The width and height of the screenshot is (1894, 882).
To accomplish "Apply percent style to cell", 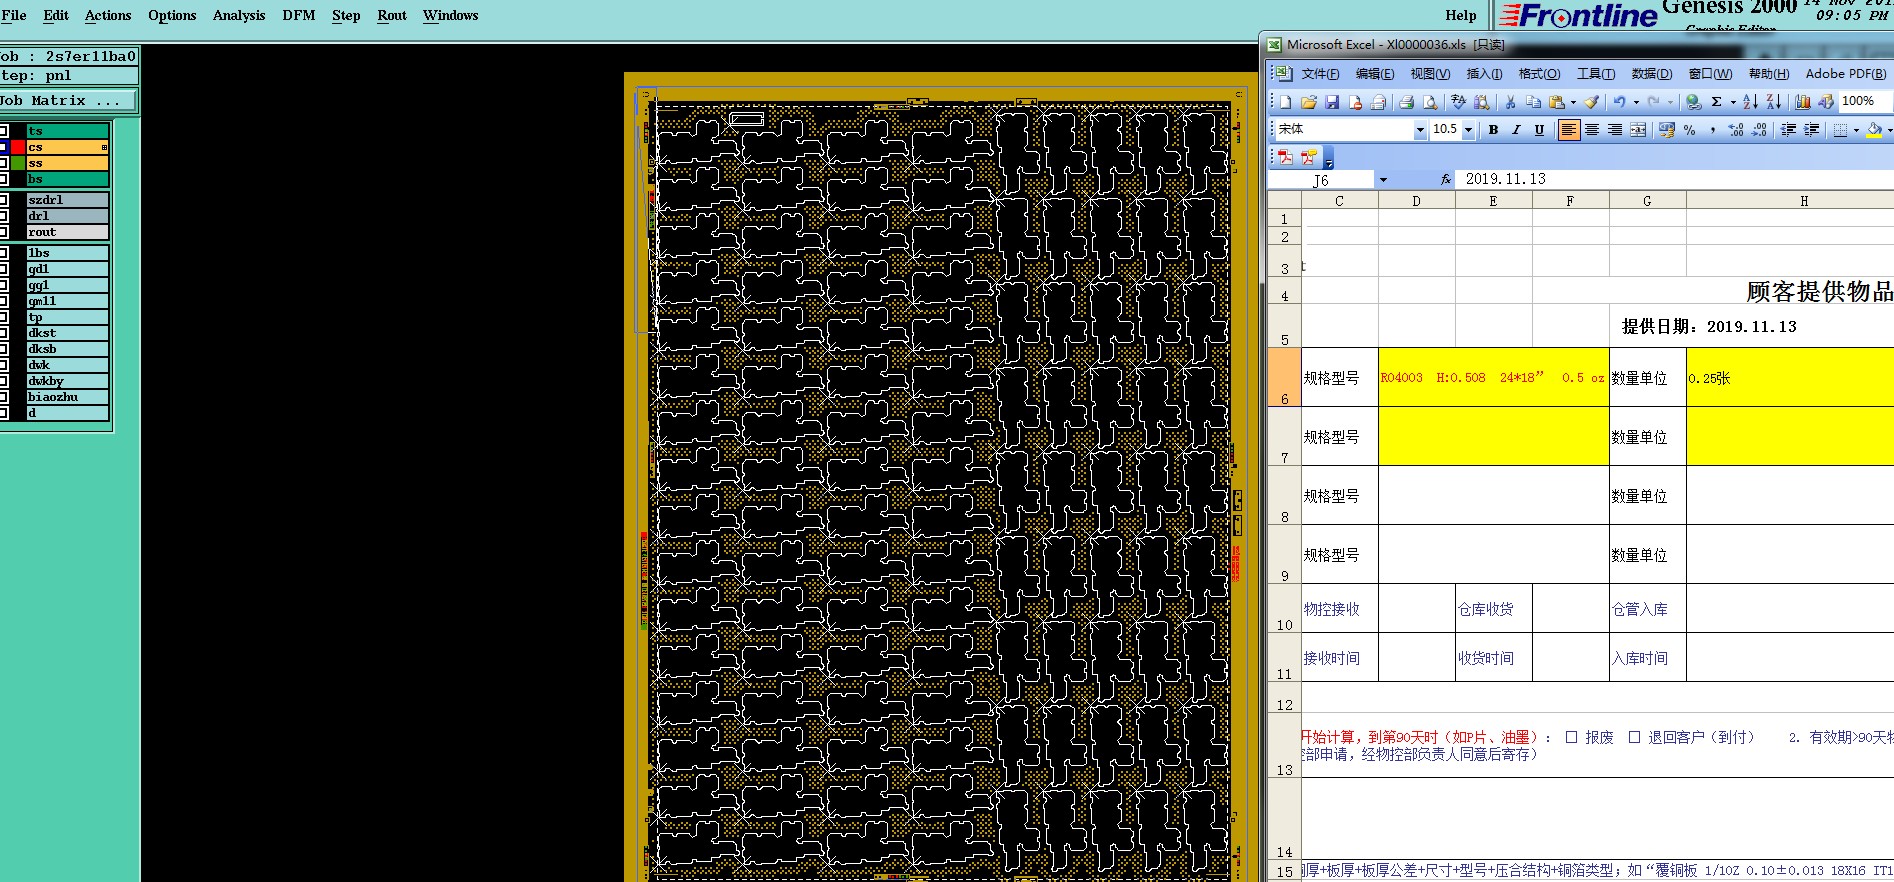I will (x=1690, y=130).
